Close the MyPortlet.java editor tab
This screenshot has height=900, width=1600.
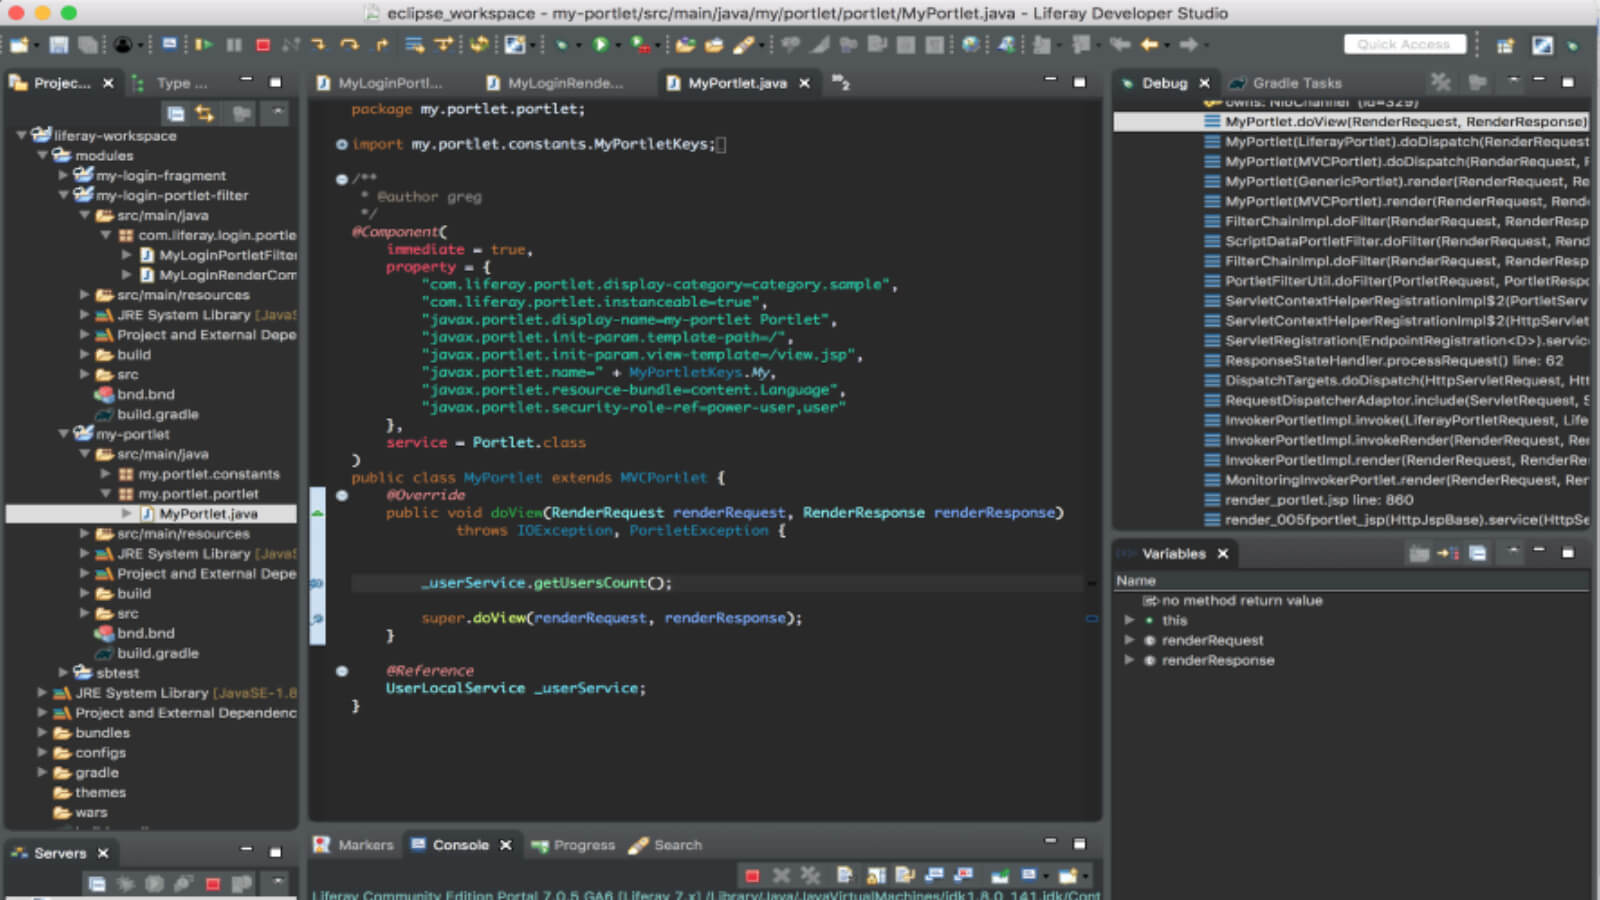pos(804,83)
